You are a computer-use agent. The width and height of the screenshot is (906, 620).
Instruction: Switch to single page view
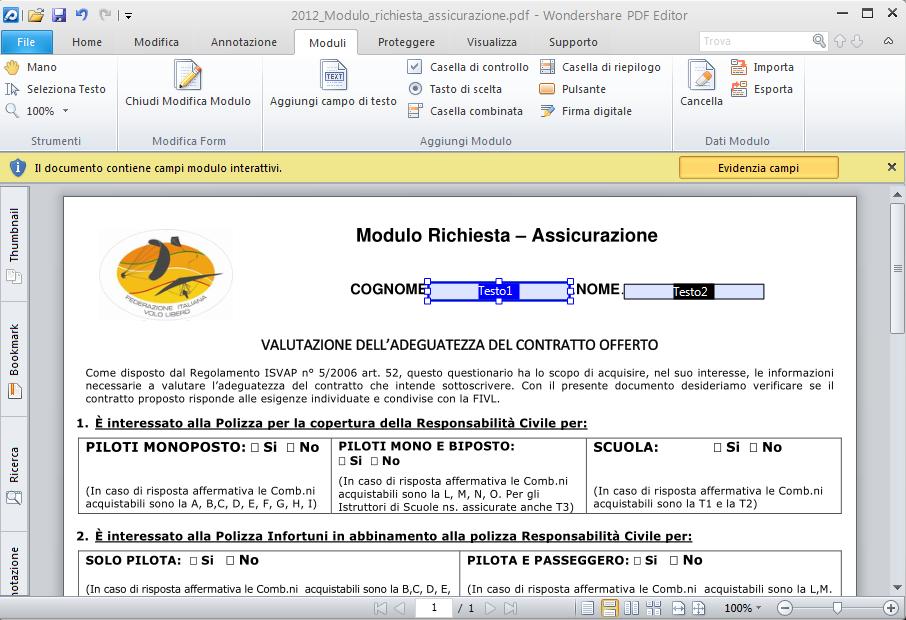pyautogui.click(x=587, y=608)
